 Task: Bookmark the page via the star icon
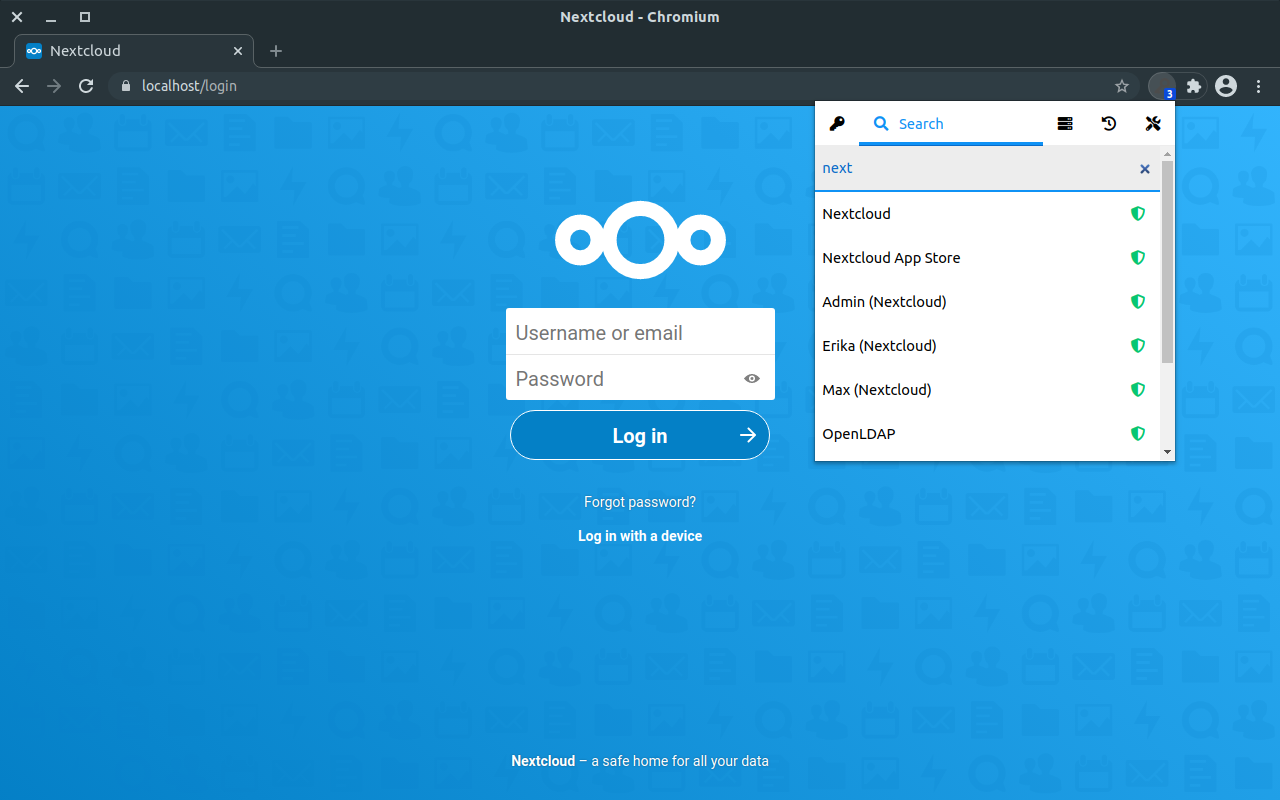pyautogui.click(x=1122, y=86)
